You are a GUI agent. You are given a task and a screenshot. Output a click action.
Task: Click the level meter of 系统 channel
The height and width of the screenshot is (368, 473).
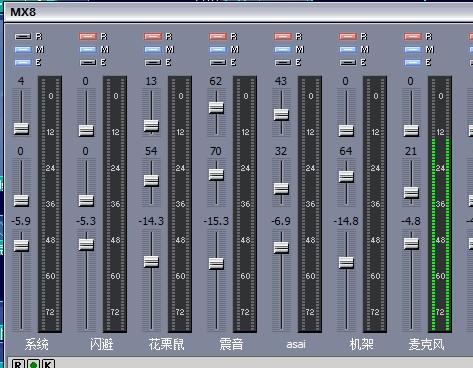point(50,204)
